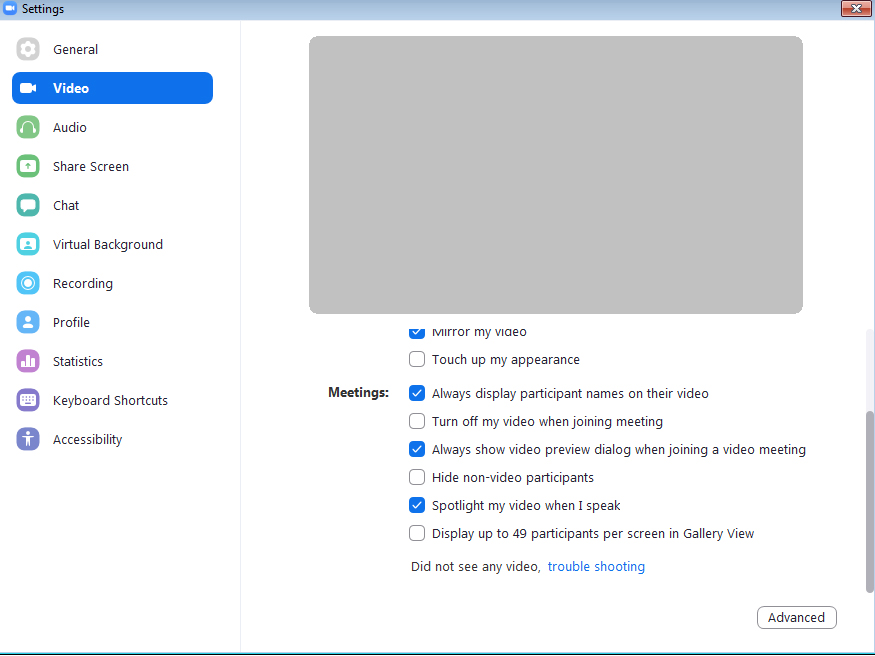Check Hide non-video participants
This screenshot has height=656, width=875.
tap(417, 477)
